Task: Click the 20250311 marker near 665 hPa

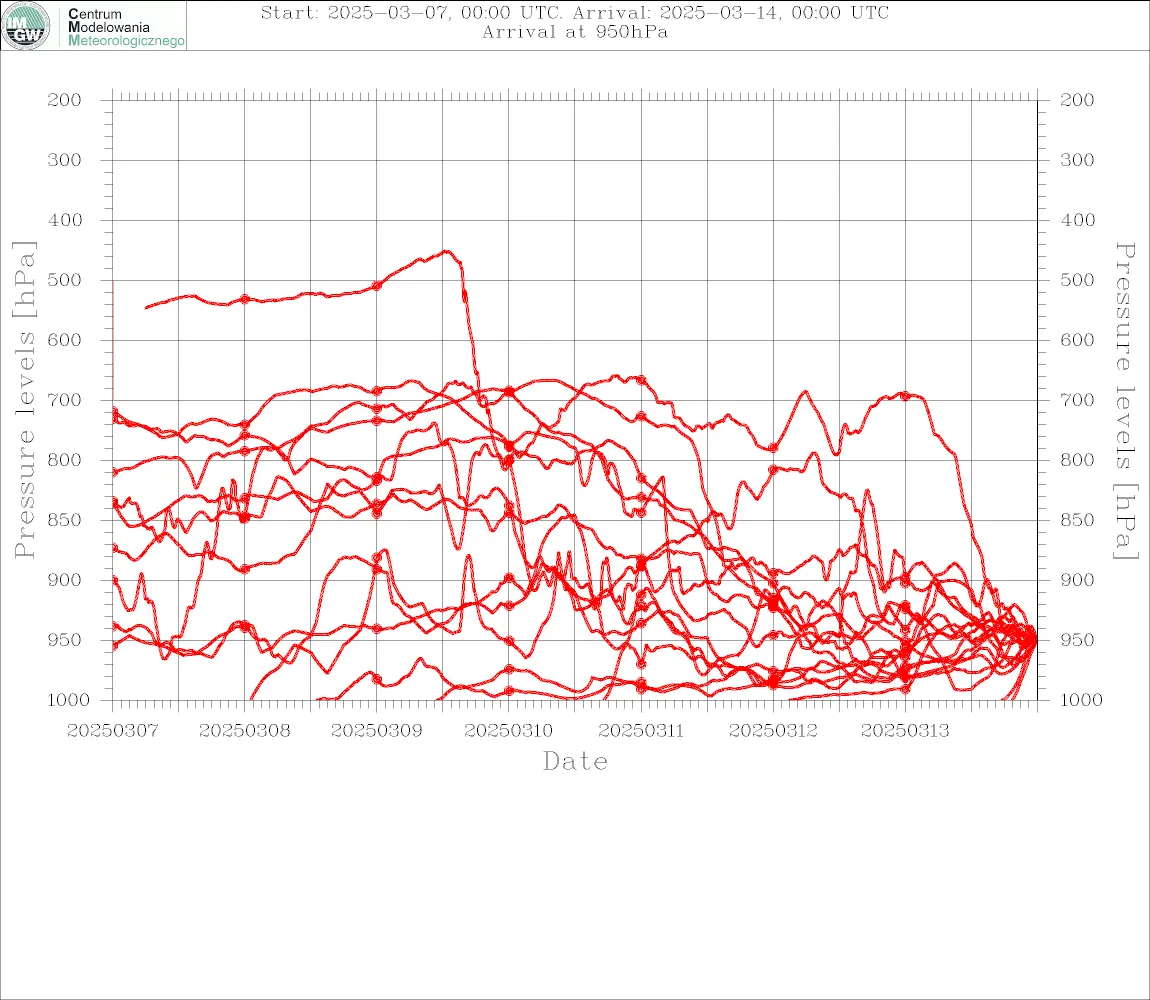Action: 641,380
